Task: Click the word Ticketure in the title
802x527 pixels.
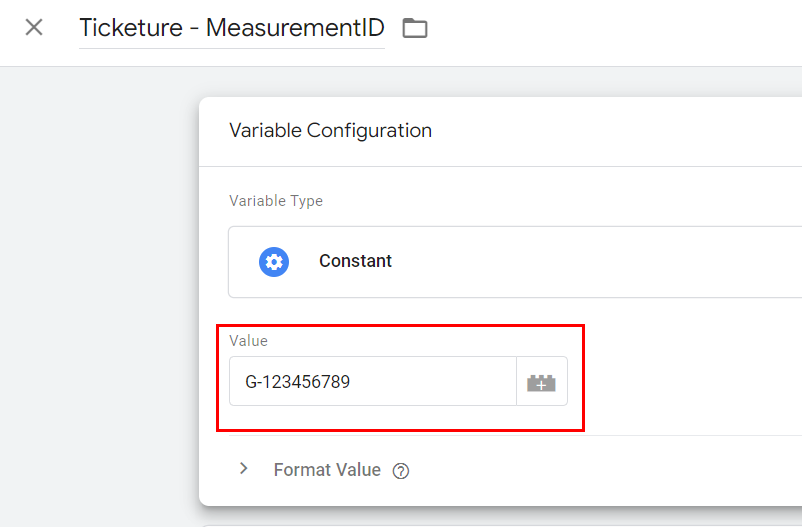Action: pos(131,28)
